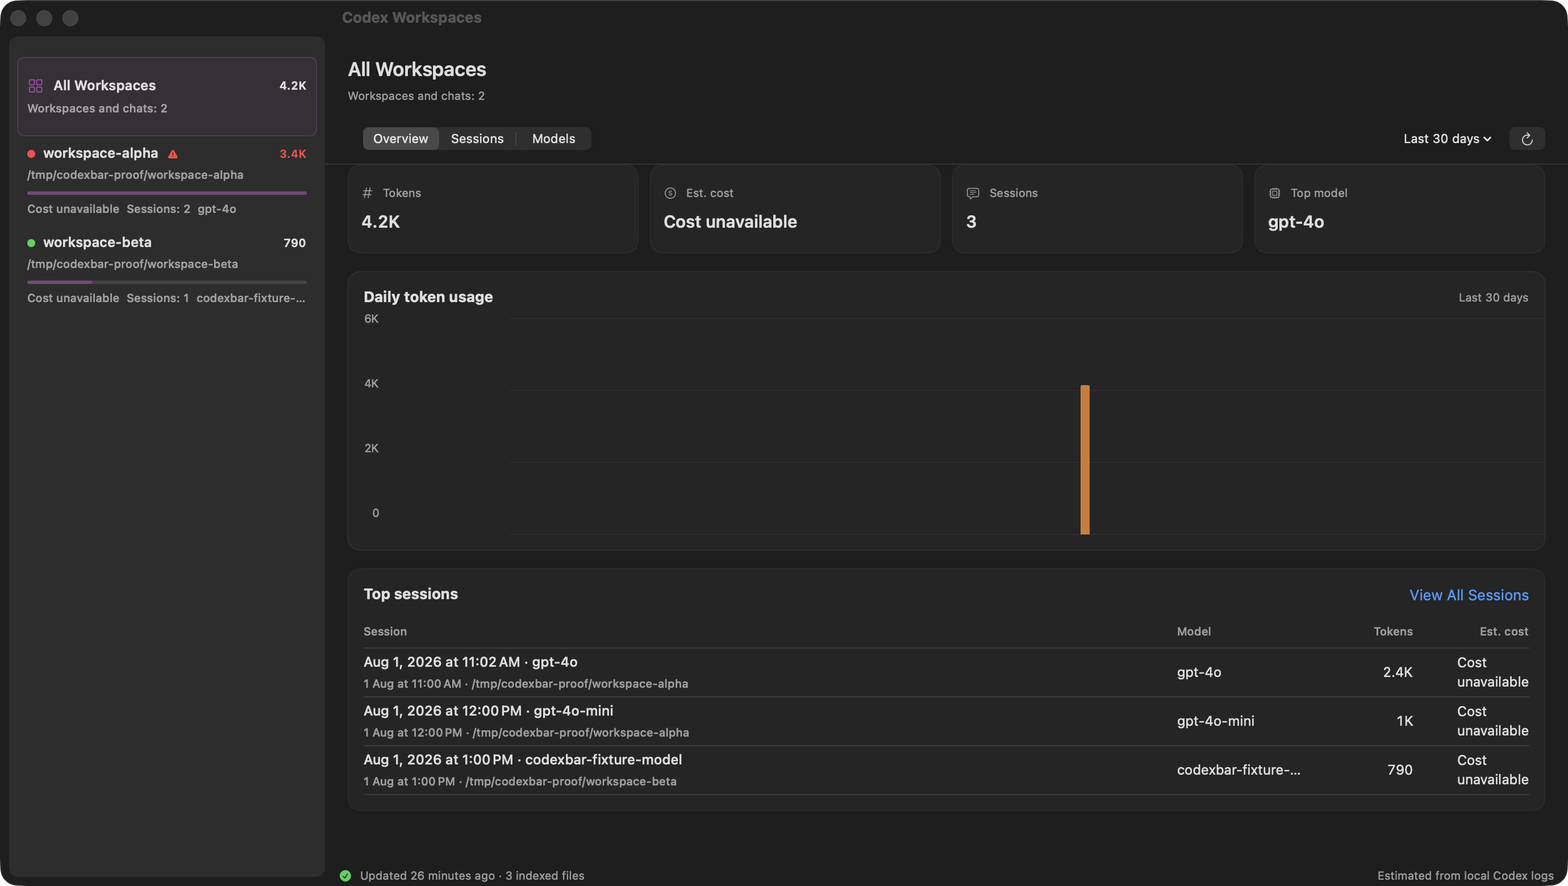The width and height of the screenshot is (1568, 886).
Task: Click the green status dot for workspace-beta
Action: tap(31, 243)
